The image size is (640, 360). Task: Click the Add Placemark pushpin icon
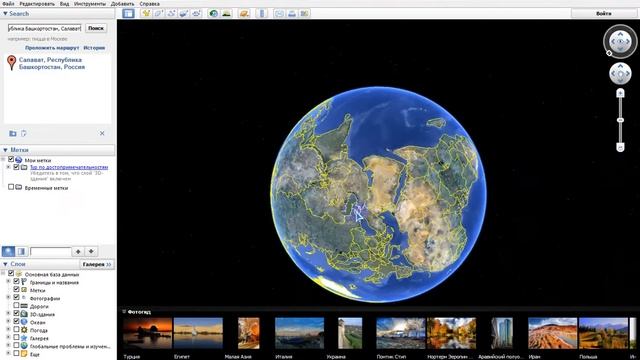[146, 13]
